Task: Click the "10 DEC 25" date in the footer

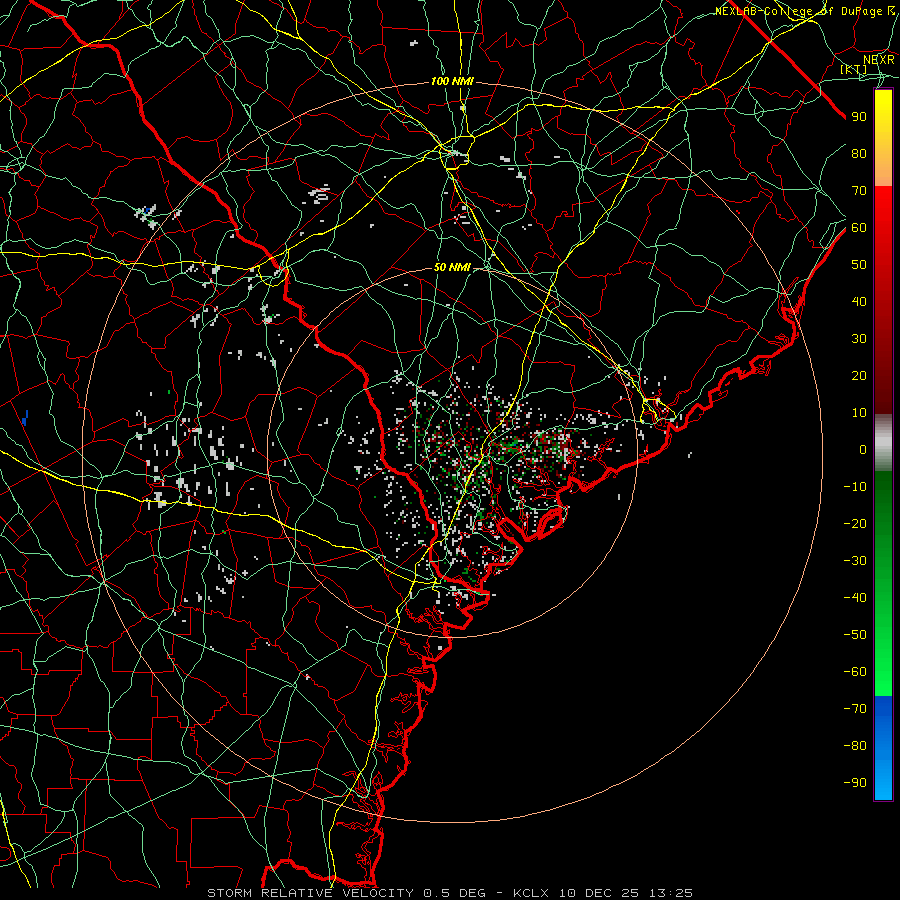Action: 599,893
